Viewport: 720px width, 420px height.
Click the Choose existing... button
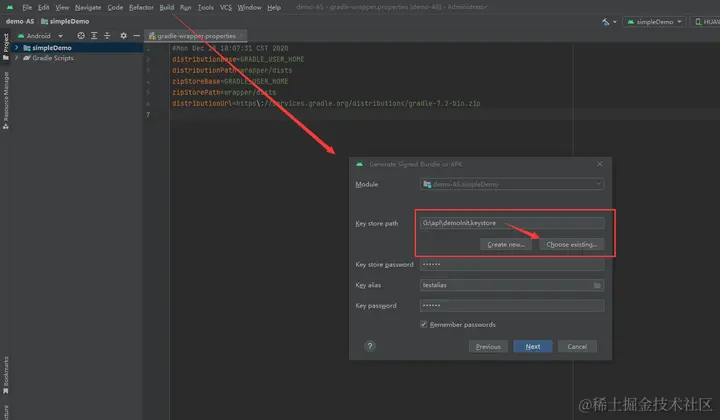572,245
